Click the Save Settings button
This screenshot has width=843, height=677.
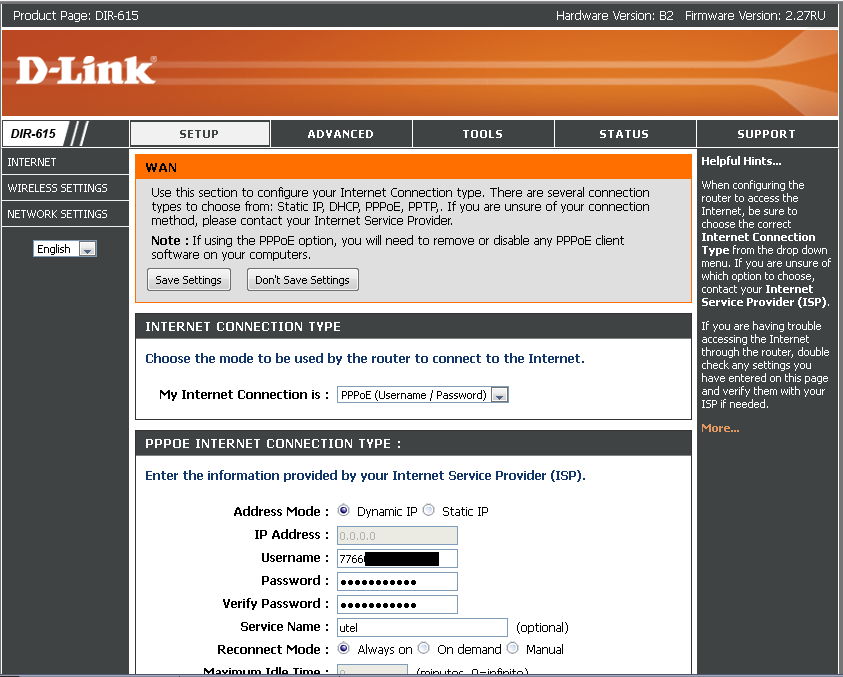tap(188, 280)
